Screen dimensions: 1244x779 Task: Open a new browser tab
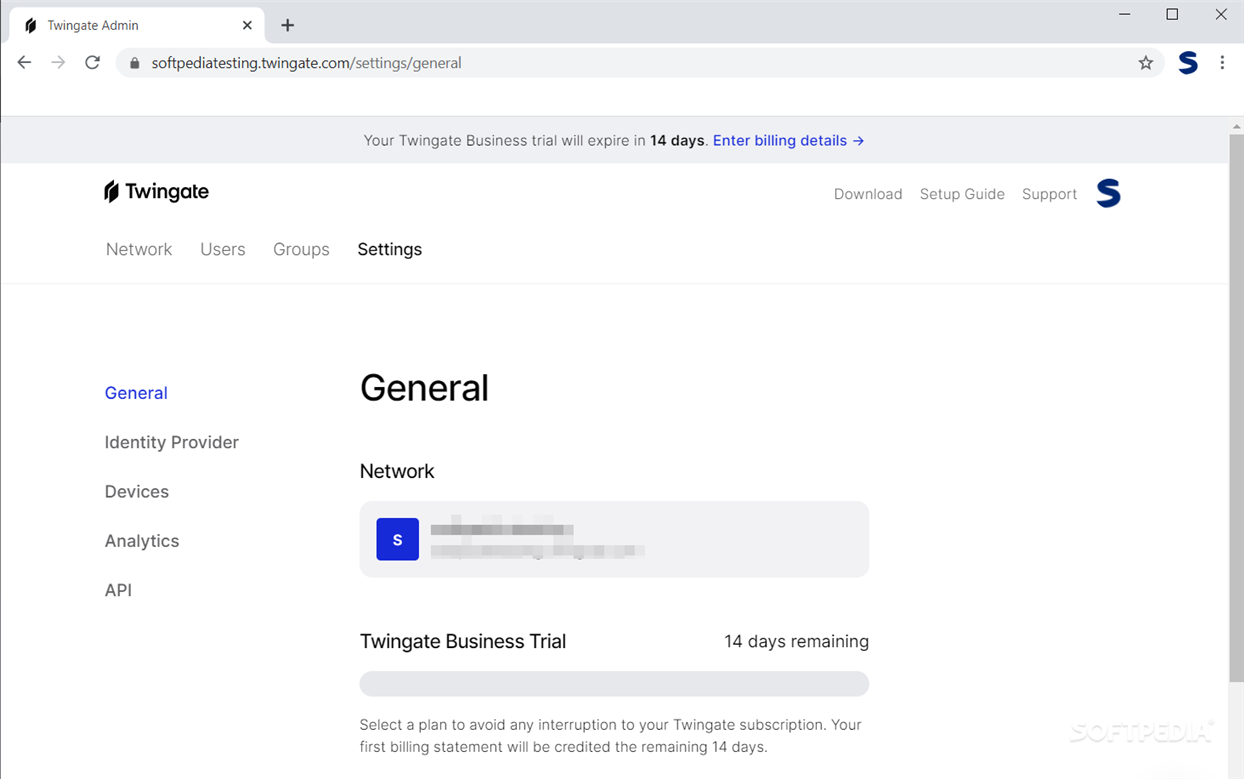point(287,25)
